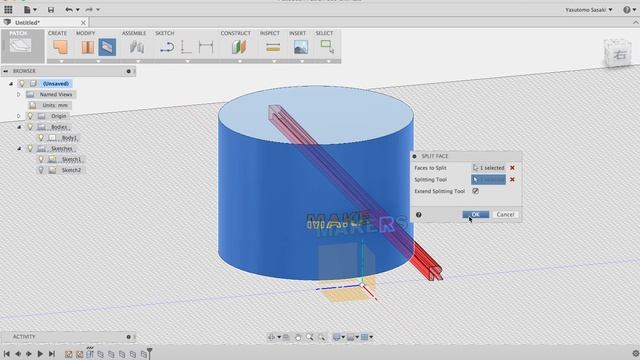Click Faces to Split 1 selected field
This screenshot has width=640, height=360.
tap(489, 168)
